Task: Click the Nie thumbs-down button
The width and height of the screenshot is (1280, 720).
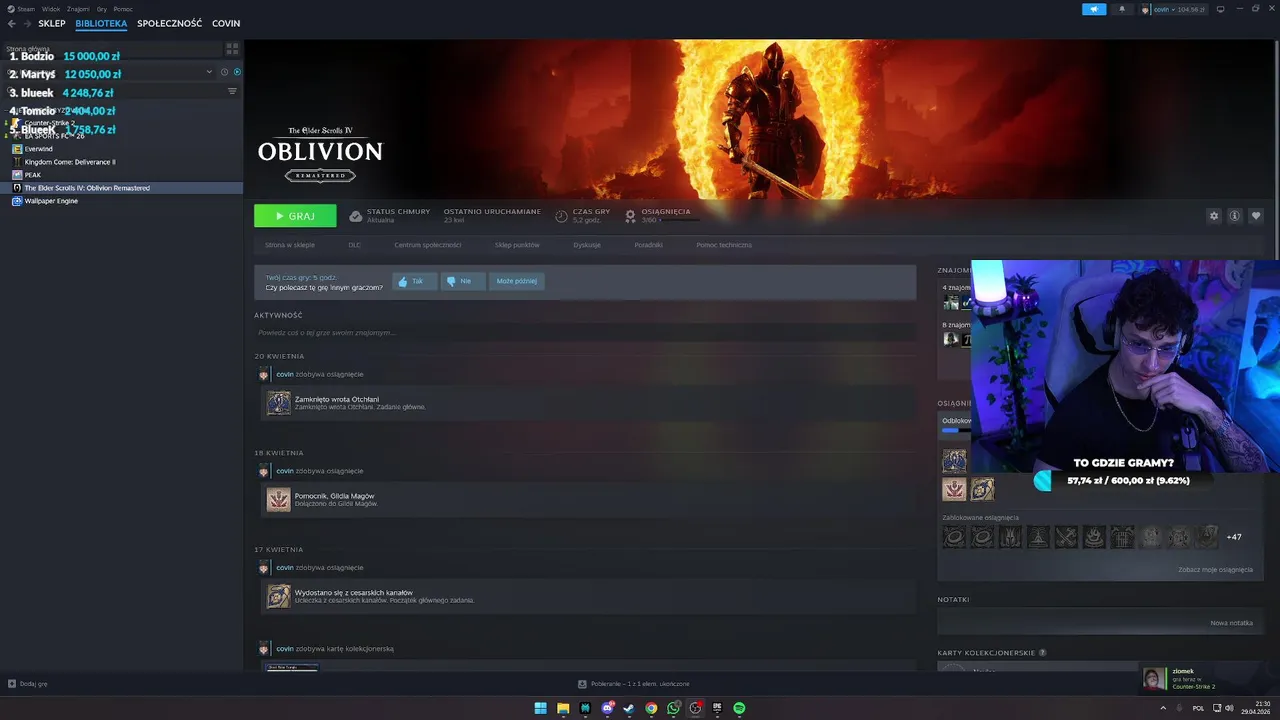Action: tap(462, 282)
